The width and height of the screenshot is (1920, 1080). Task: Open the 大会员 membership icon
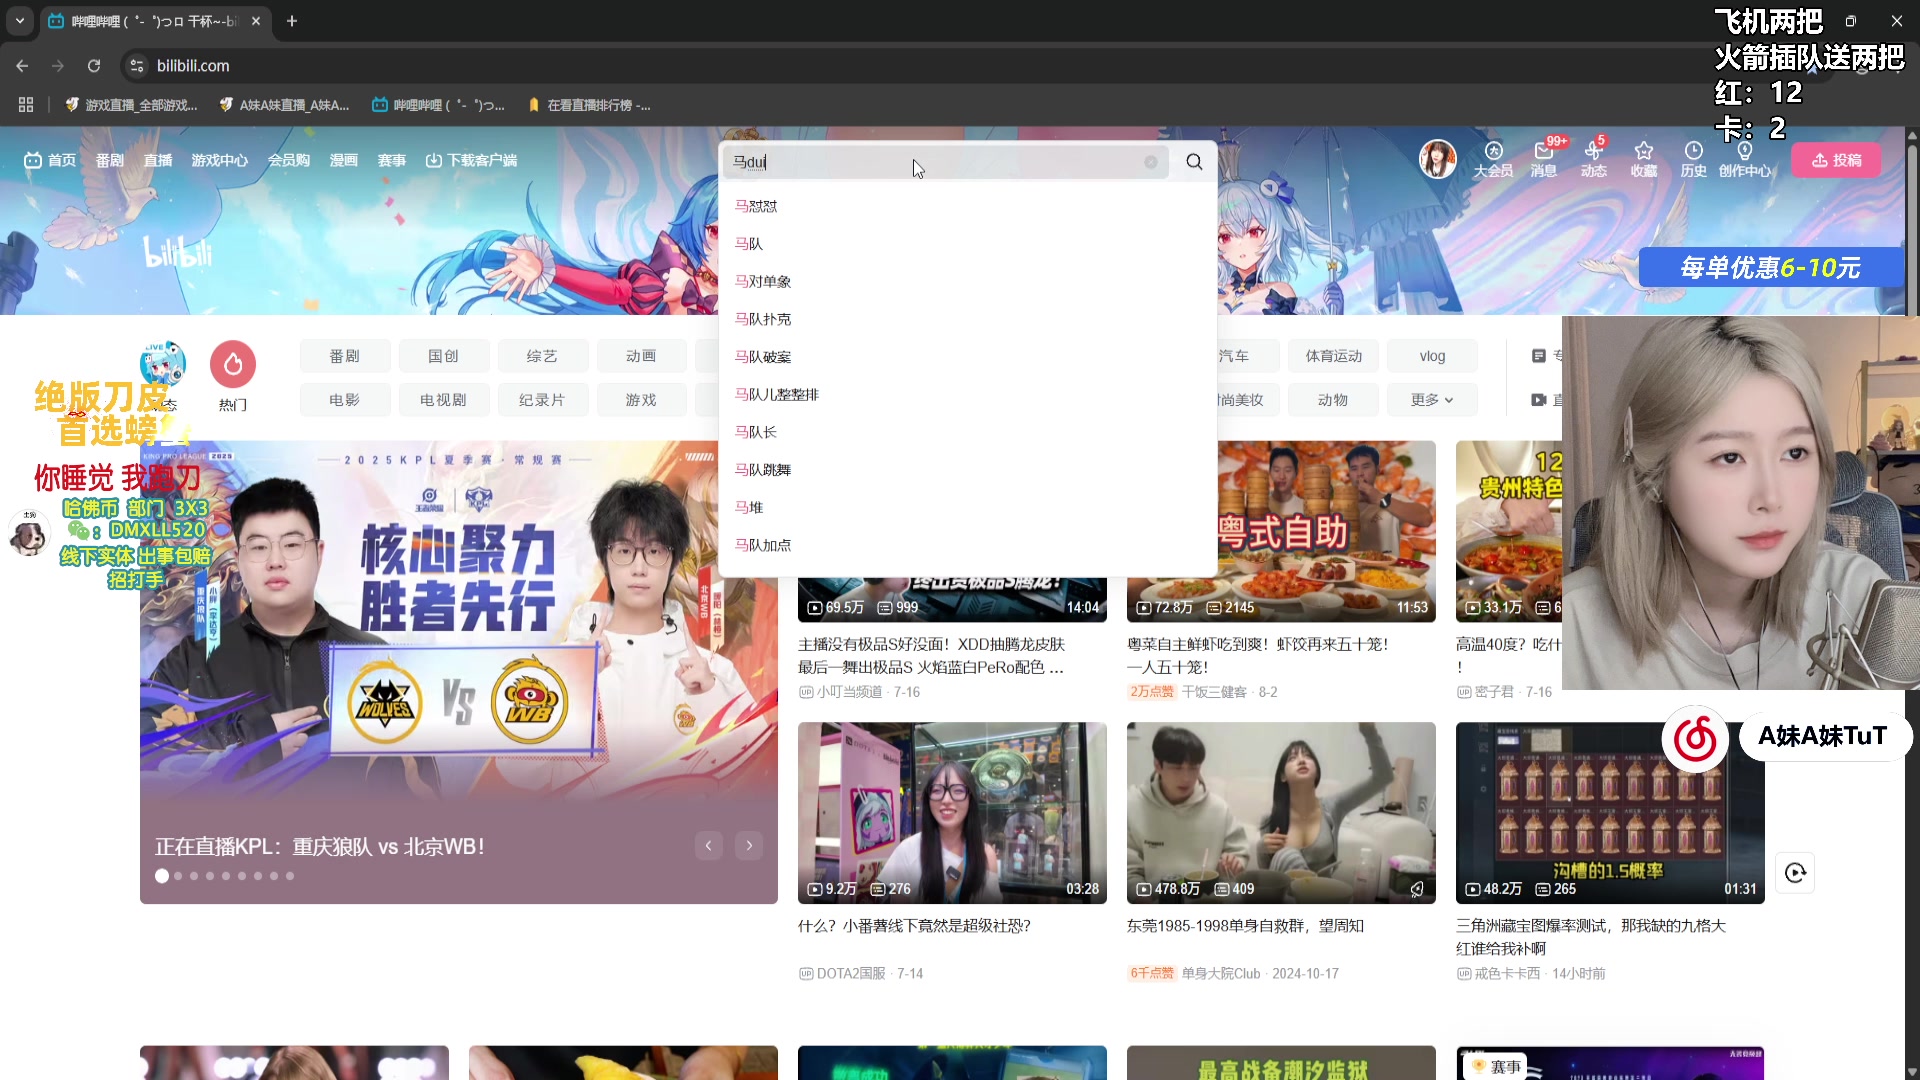pos(1493,159)
